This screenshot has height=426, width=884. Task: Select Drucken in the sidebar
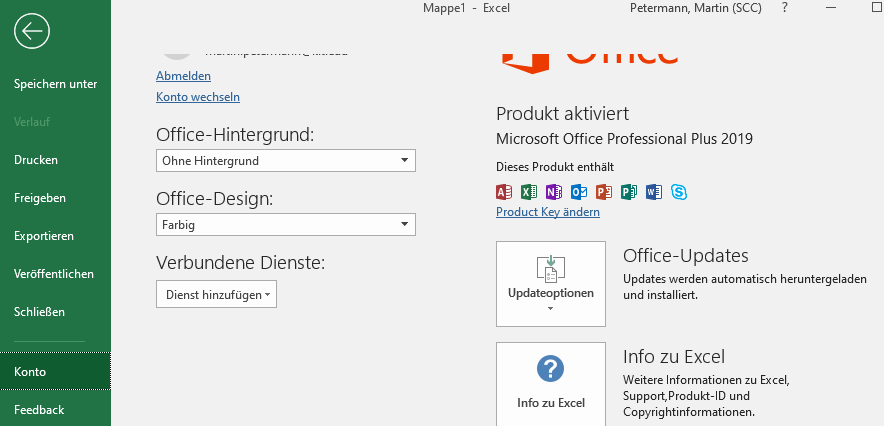pyautogui.click(x=55, y=160)
